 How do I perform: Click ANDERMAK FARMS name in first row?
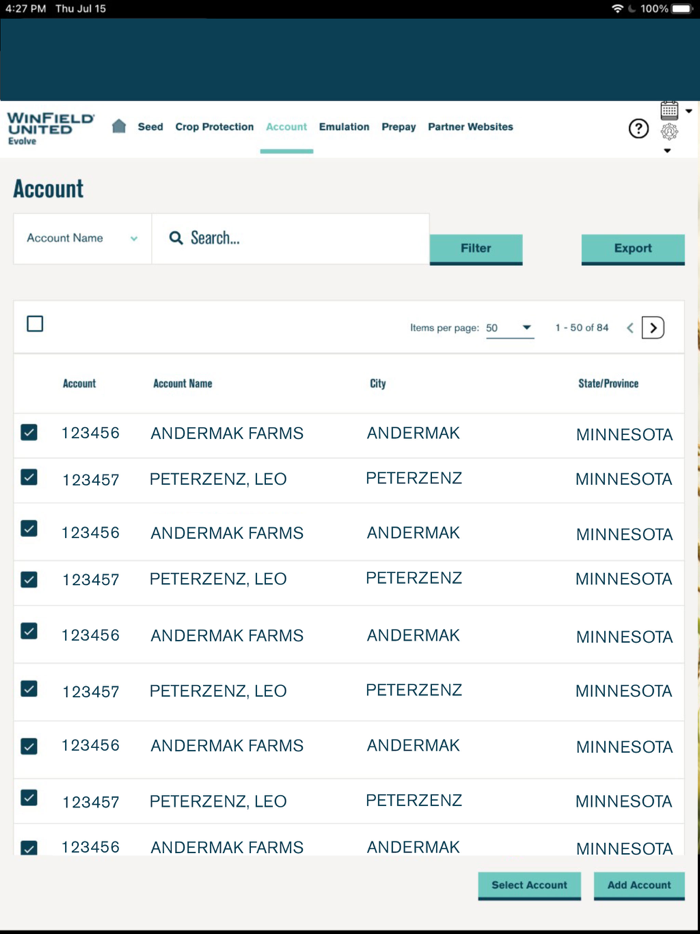click(227, 434)
